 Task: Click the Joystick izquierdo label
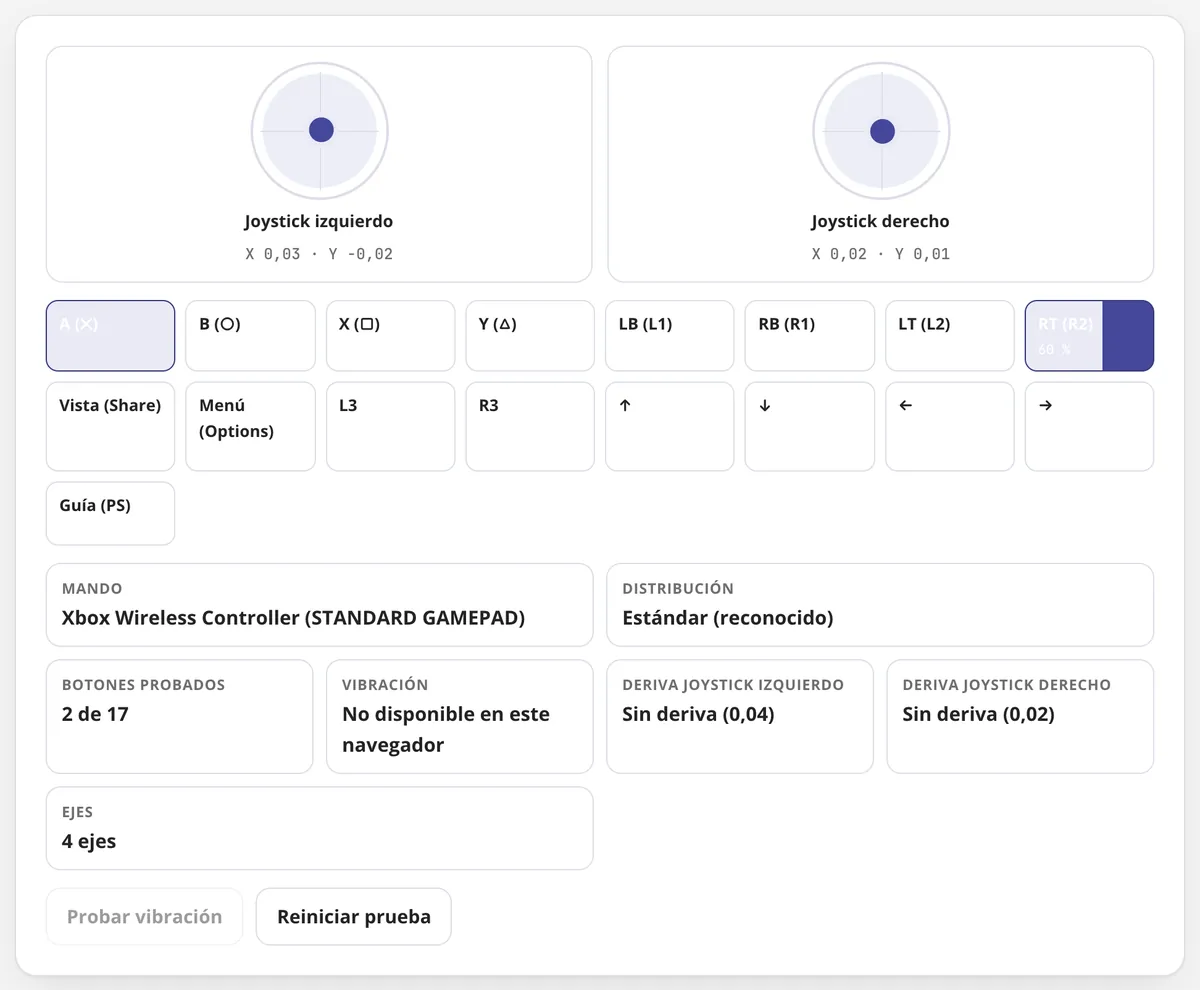click(x=319, y=222)
